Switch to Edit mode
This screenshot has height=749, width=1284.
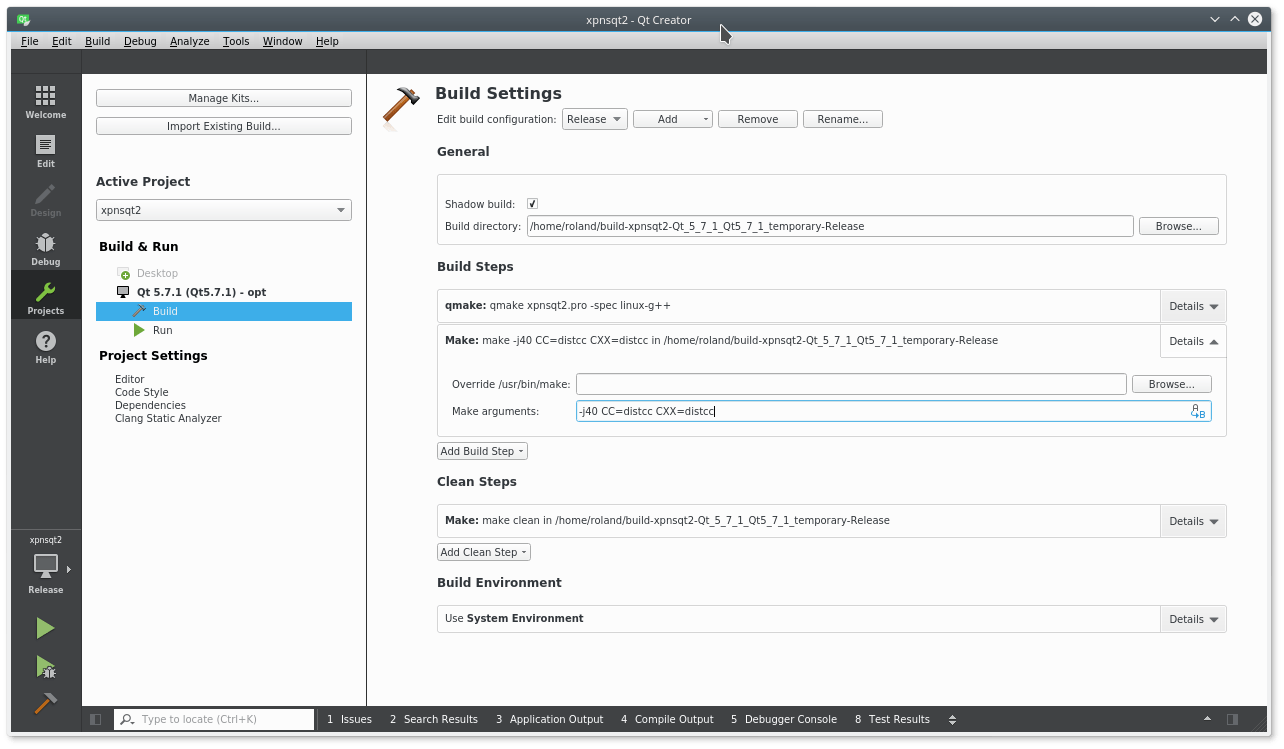[x=46, y=149]
